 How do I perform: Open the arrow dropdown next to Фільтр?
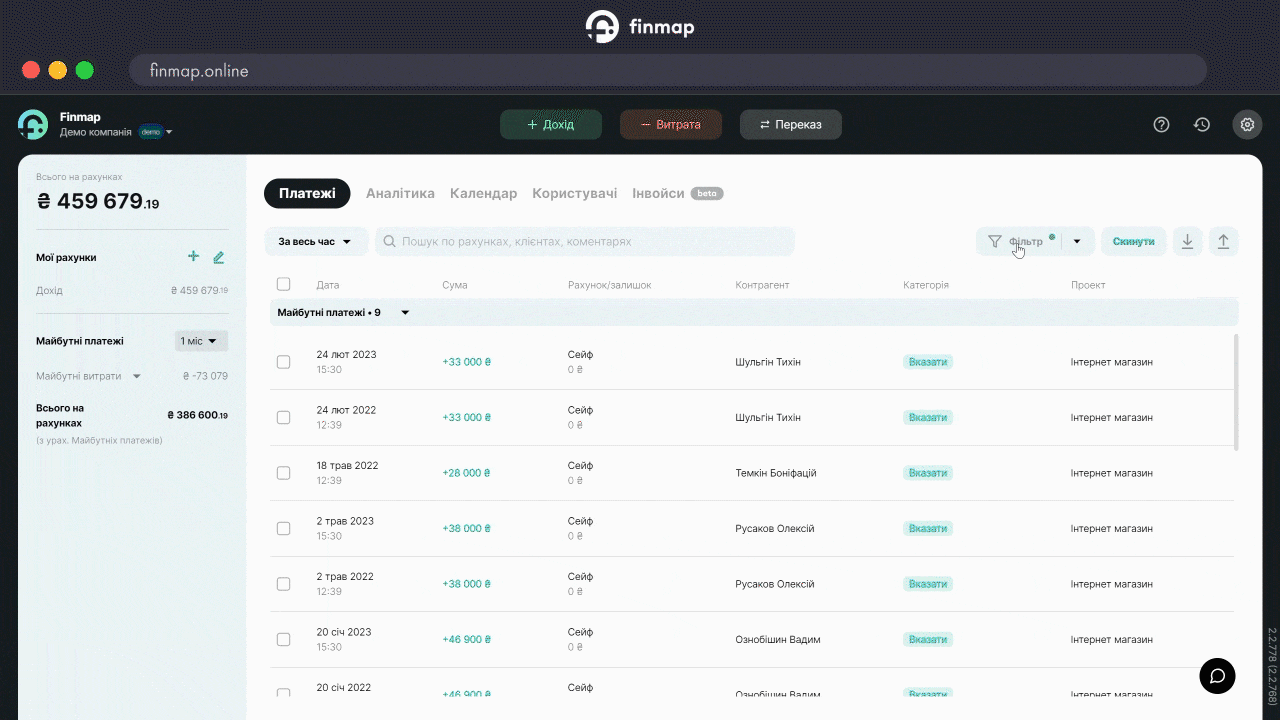(1077, 241)
